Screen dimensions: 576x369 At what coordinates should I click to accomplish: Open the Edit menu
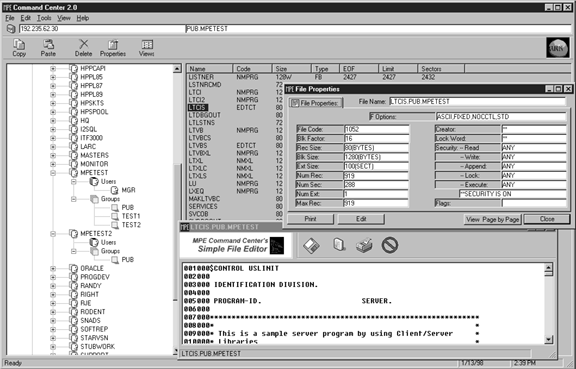click(25, 18)
